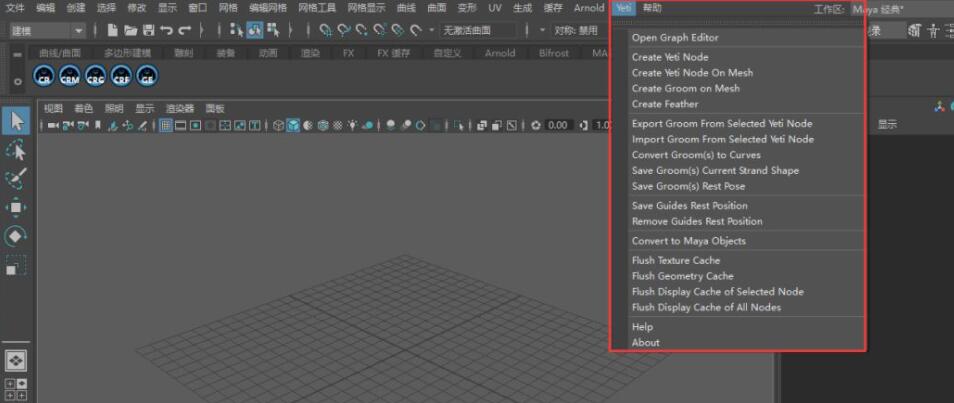Click the Open Scene folder icon
This screenshot has height=403, width=954.
[130, 31]
